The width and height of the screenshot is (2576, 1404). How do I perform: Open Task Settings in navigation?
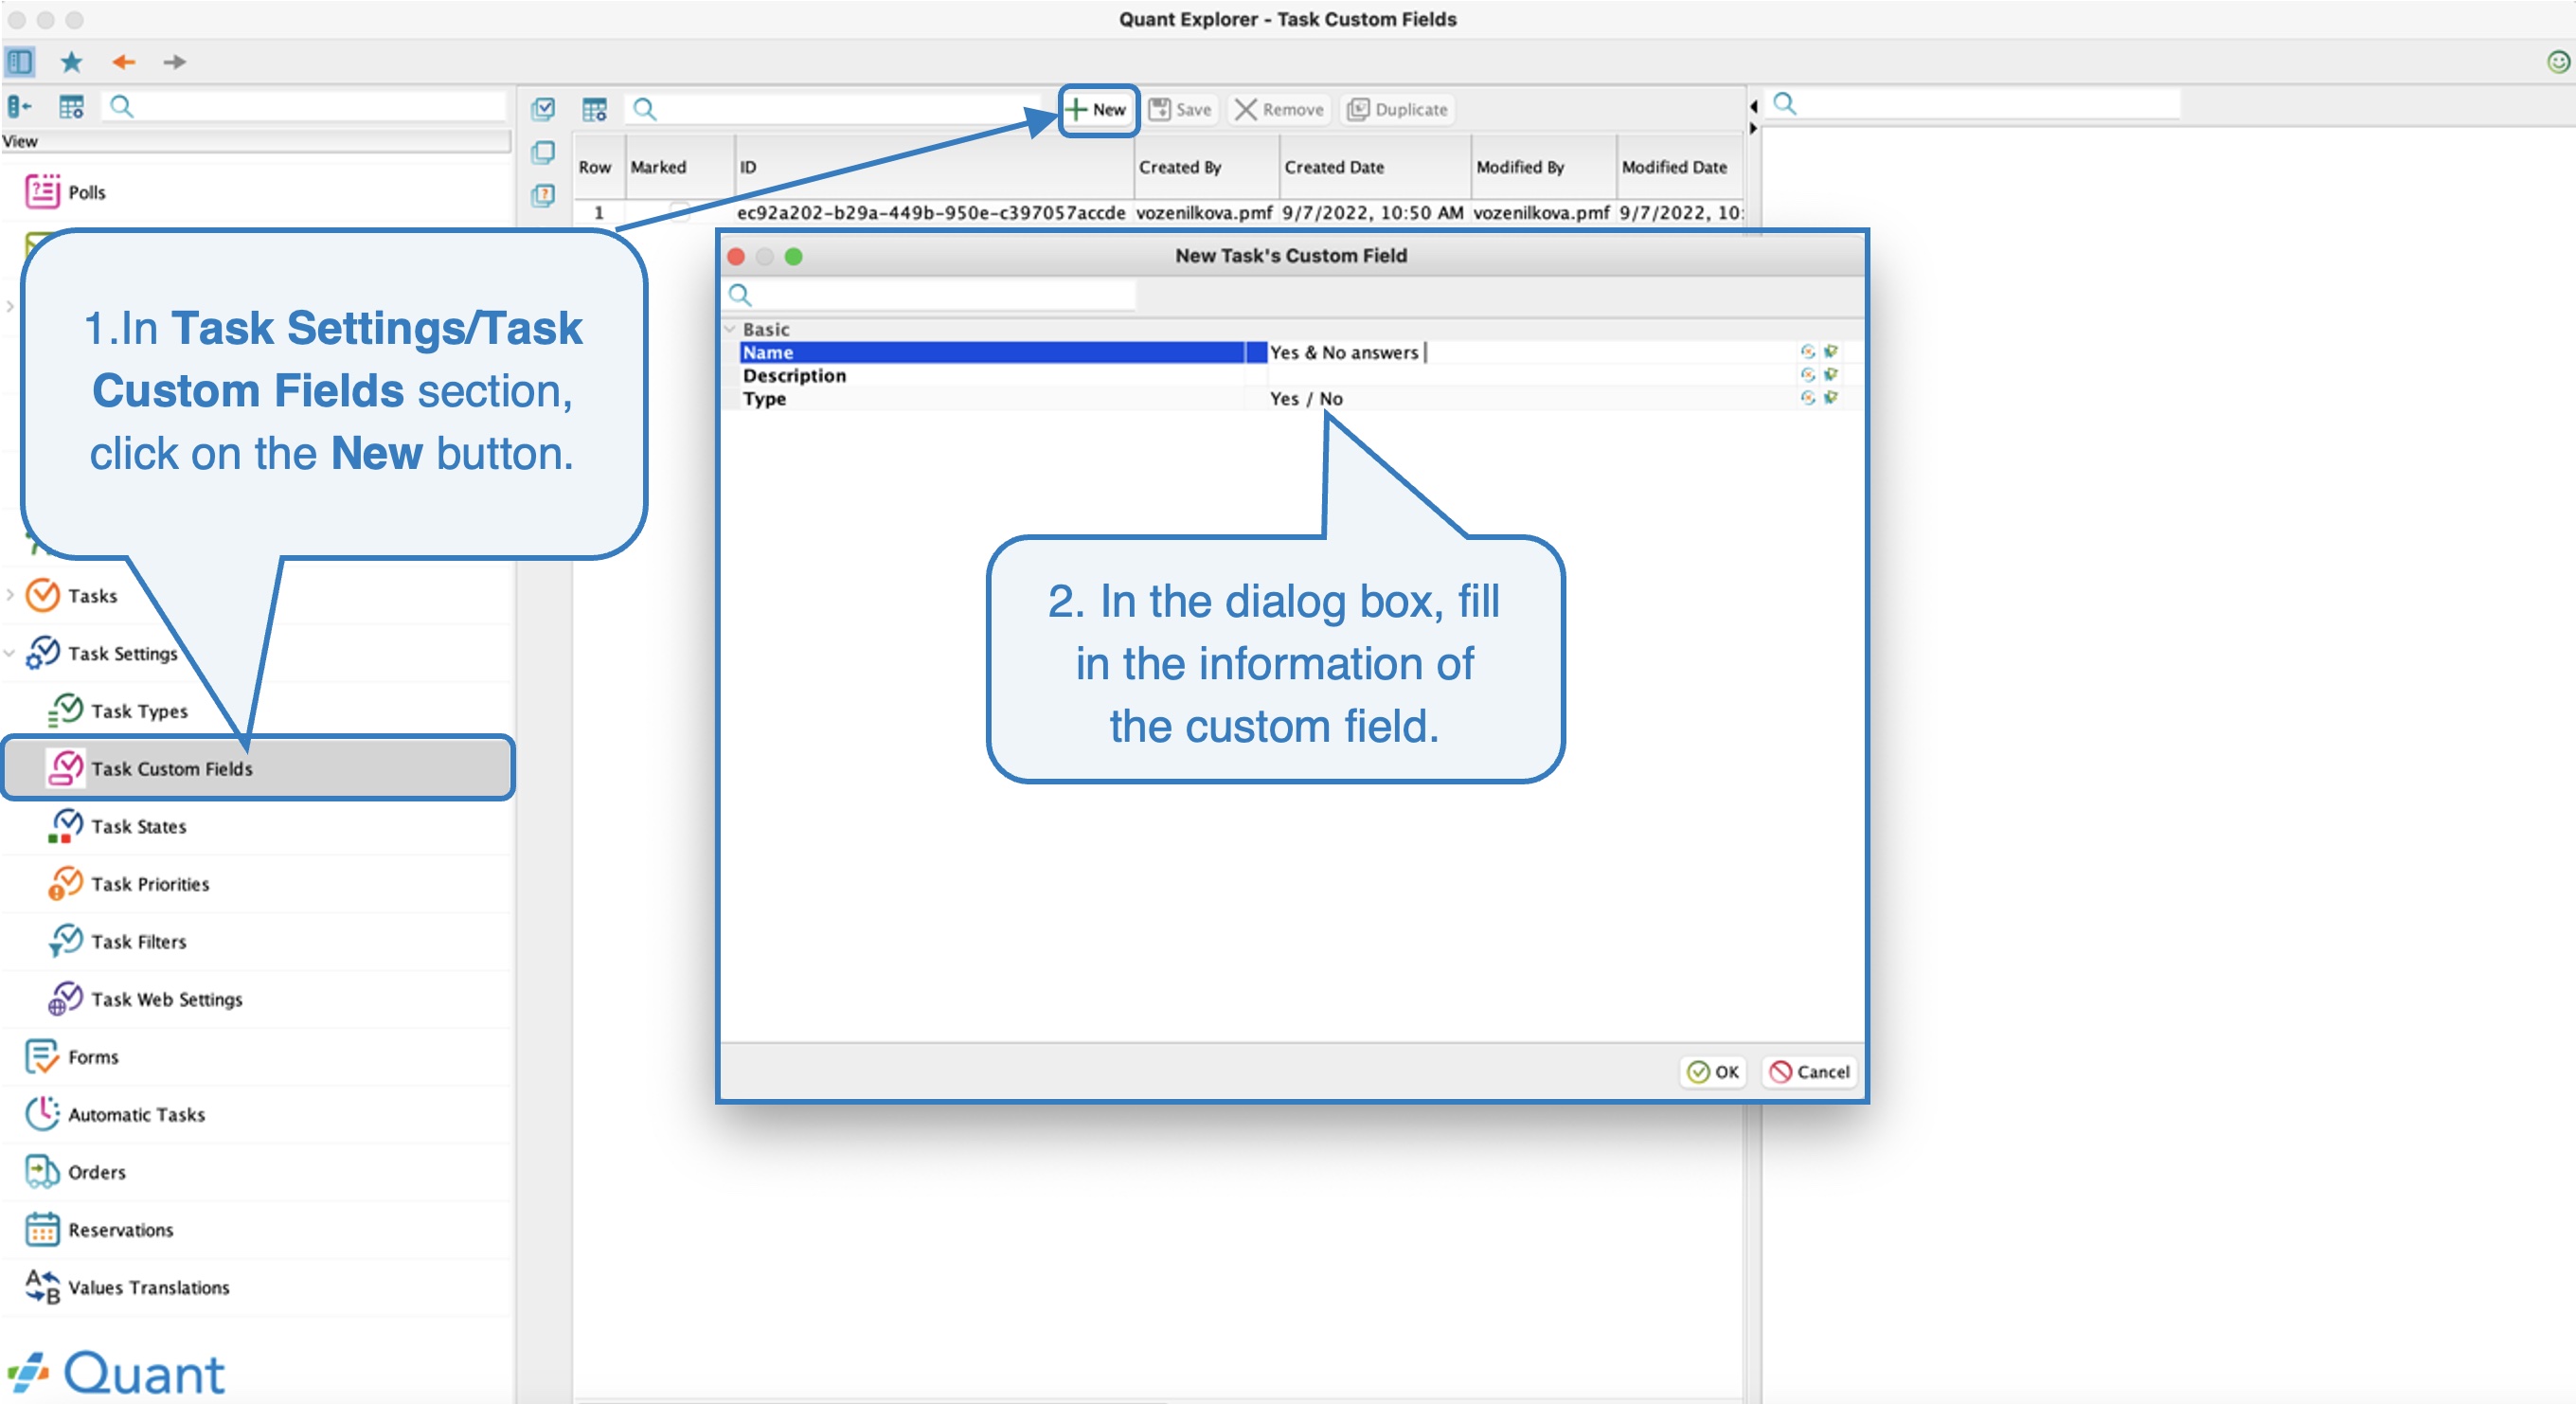coord(122,653)
